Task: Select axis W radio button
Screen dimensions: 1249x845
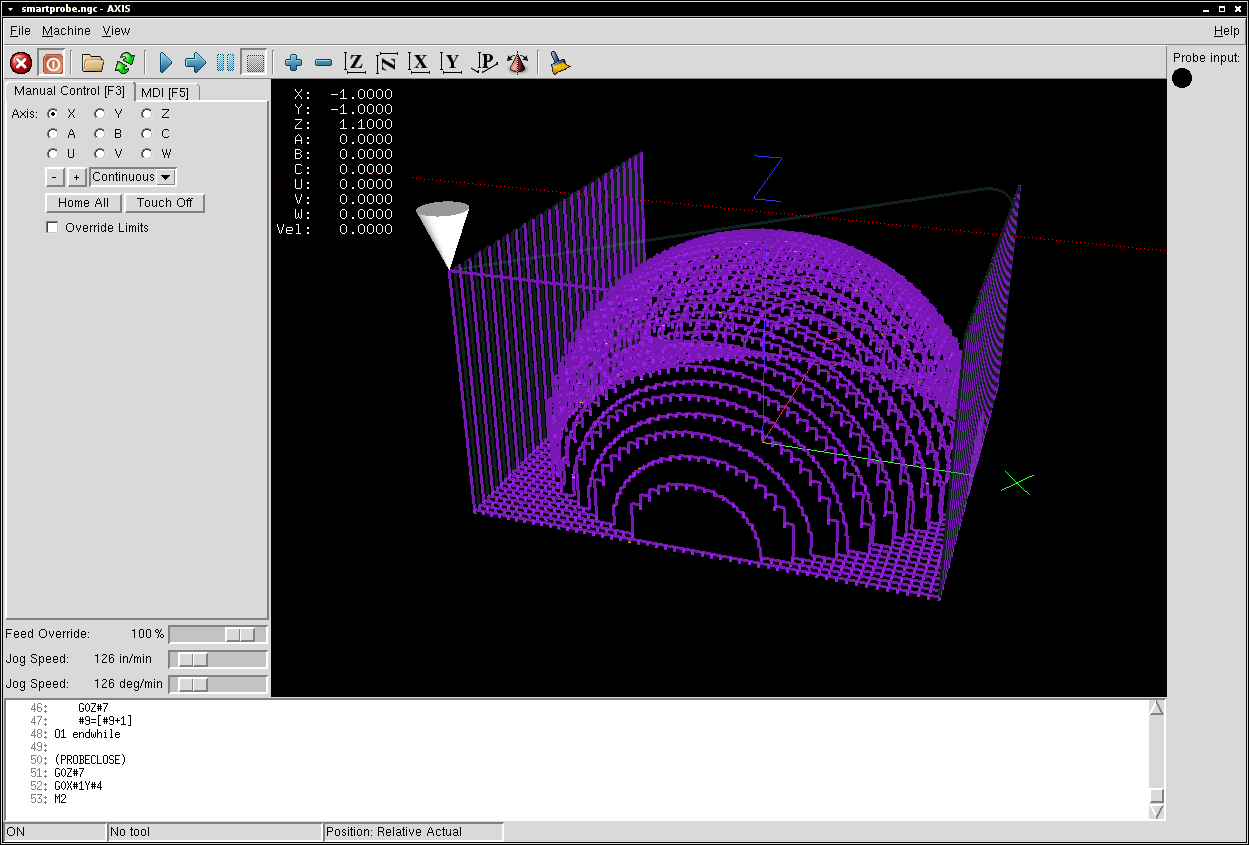Action: click(x=147, y=154)
